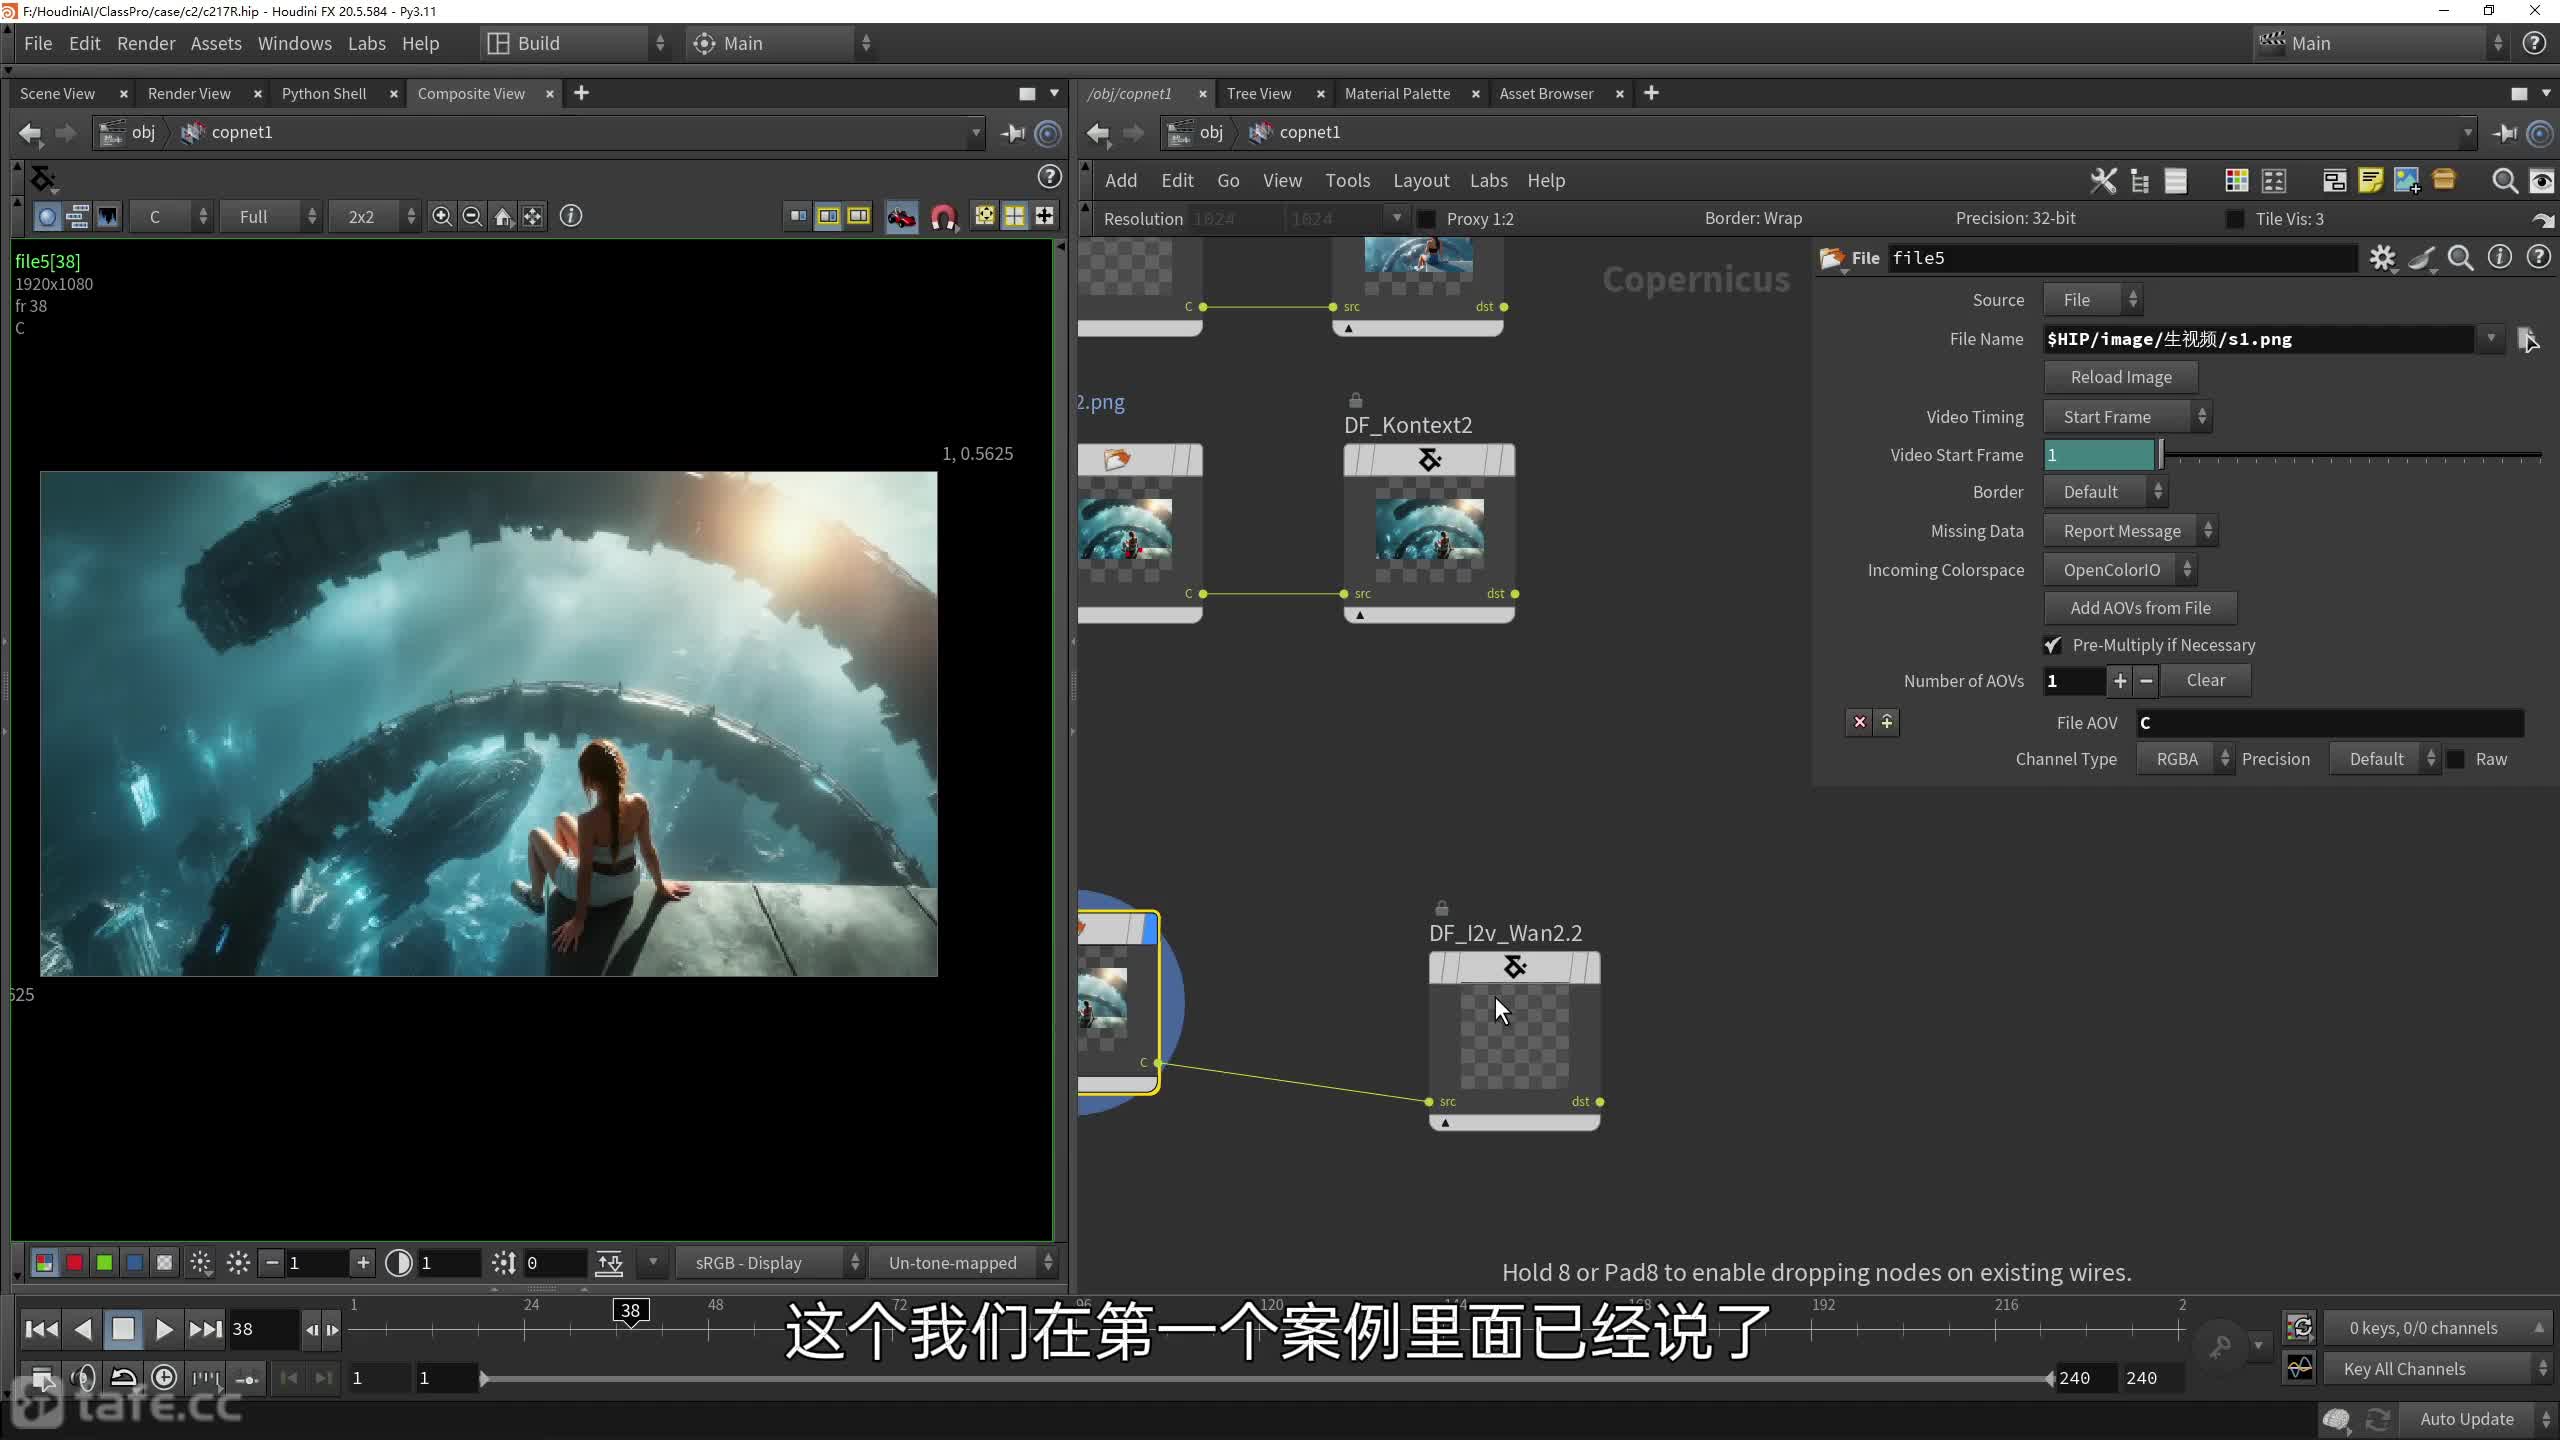Click the Video Start Frame slider handle
This screenshot has width=2560, height=1440.
pyautogui.click(x=2160, y=455)
